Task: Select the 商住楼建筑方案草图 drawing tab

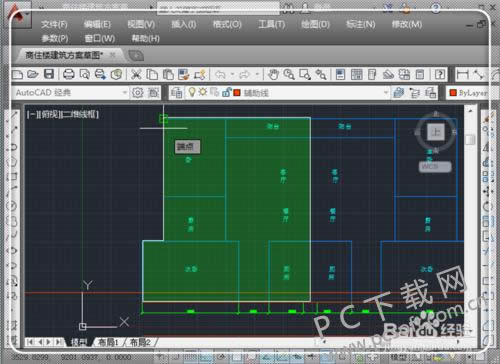Action: (x=64, y=55)
